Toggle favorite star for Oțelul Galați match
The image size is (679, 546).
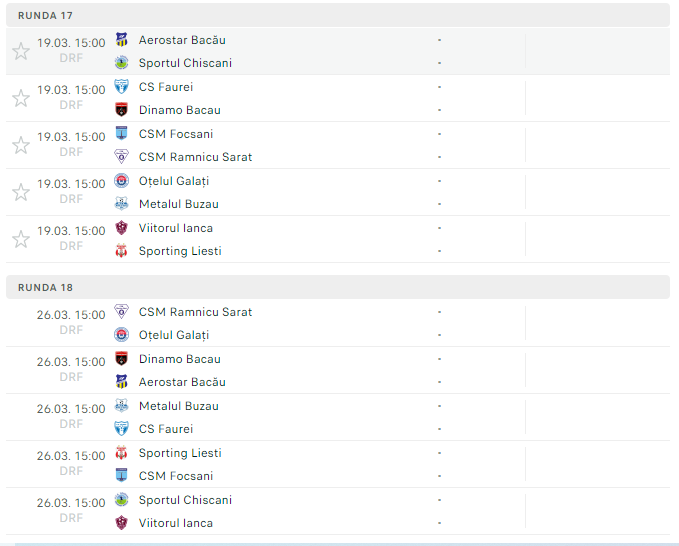pyautogui.click(x=21, y=192)
